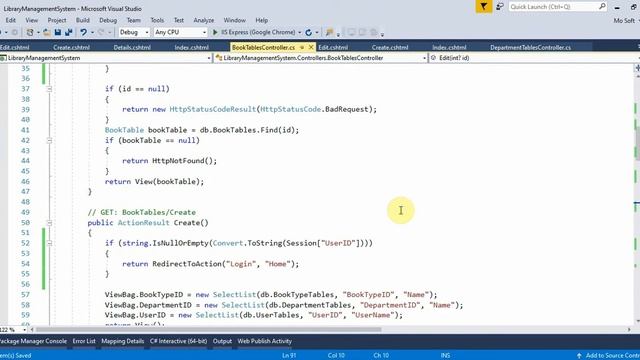Open the Output panel tab
640x360 pixels.
pyautogui.click(x=222, y=341)
